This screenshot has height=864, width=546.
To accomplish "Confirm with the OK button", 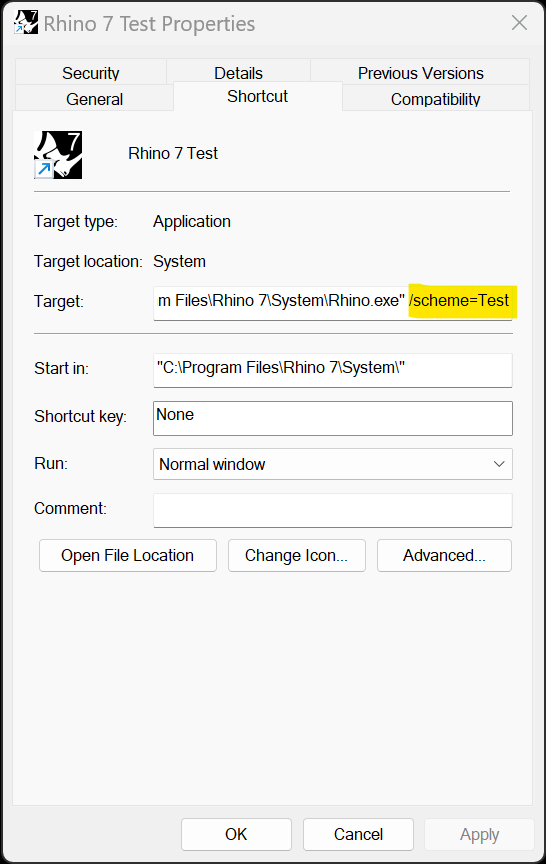I will [x=236, y=834].
